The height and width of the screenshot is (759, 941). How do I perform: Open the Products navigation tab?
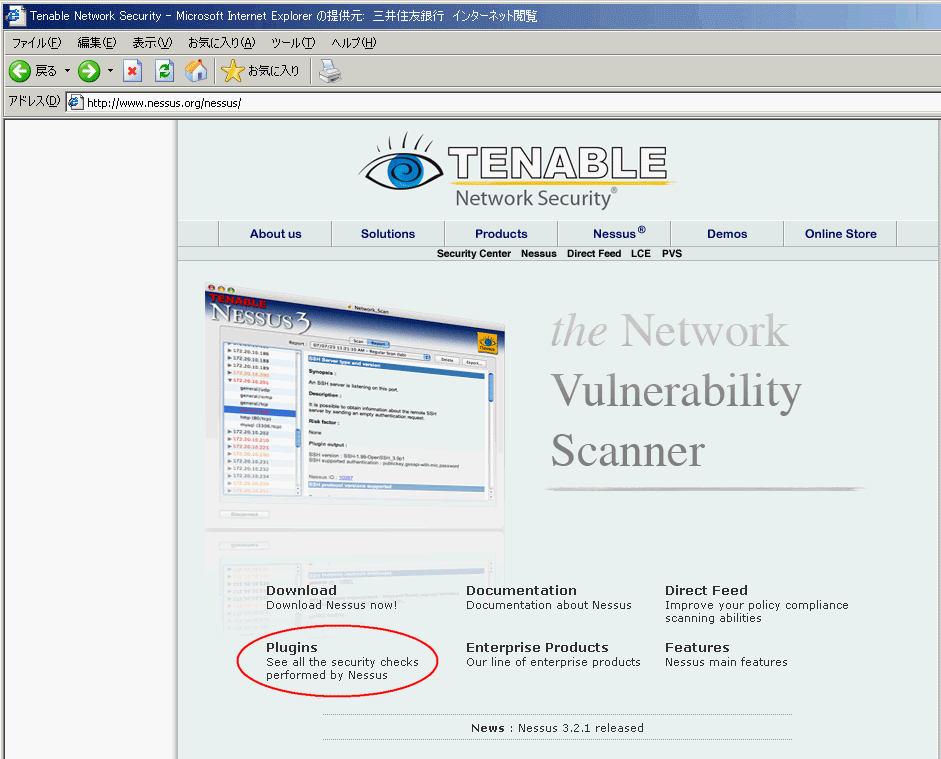tap(501, 234)
